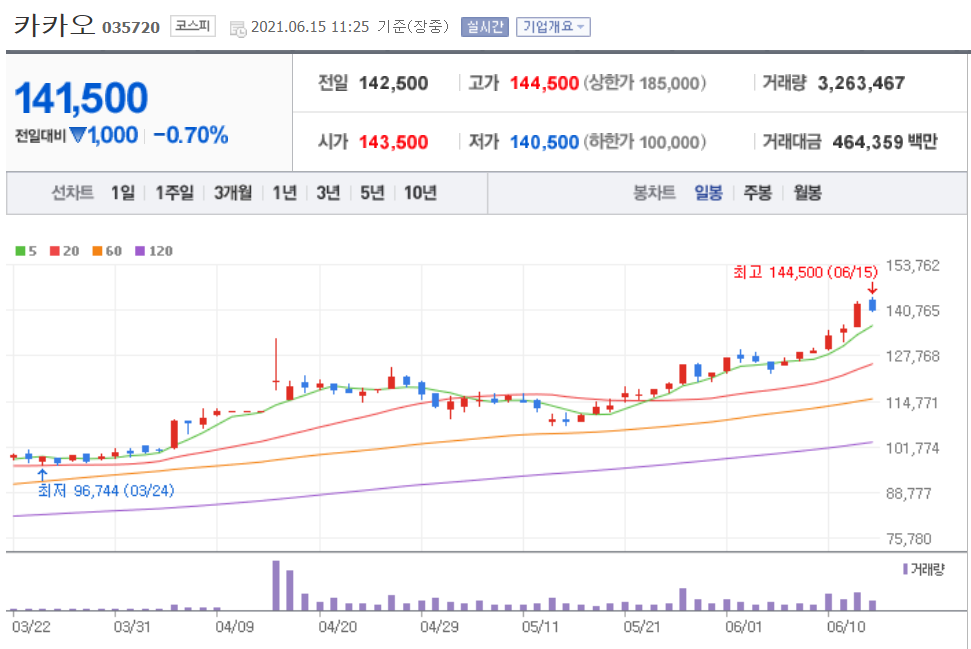Click the green 5-day moving average swatch
Screen dimensions: 971x649
click(20, 251)
